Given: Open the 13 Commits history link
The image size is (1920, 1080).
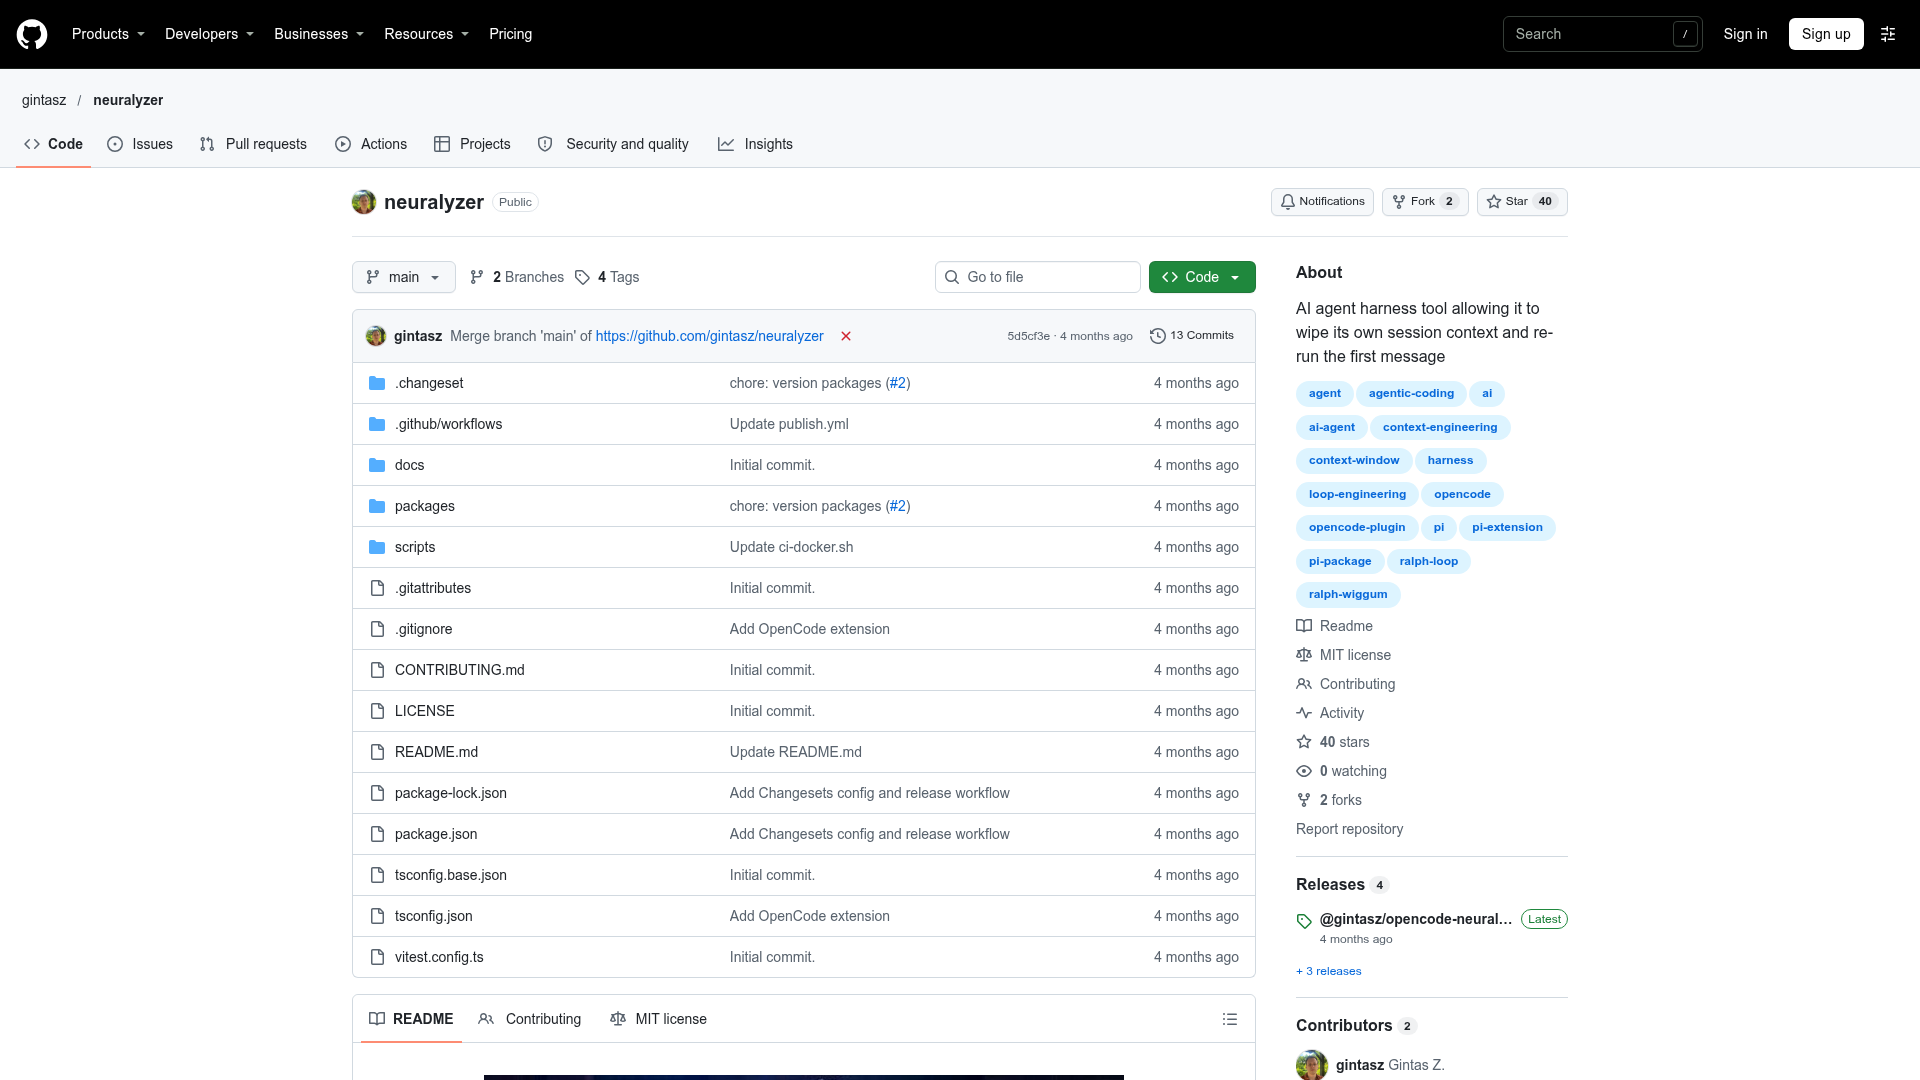Looking at the screenshot, I should click(x=1192, y=336).
